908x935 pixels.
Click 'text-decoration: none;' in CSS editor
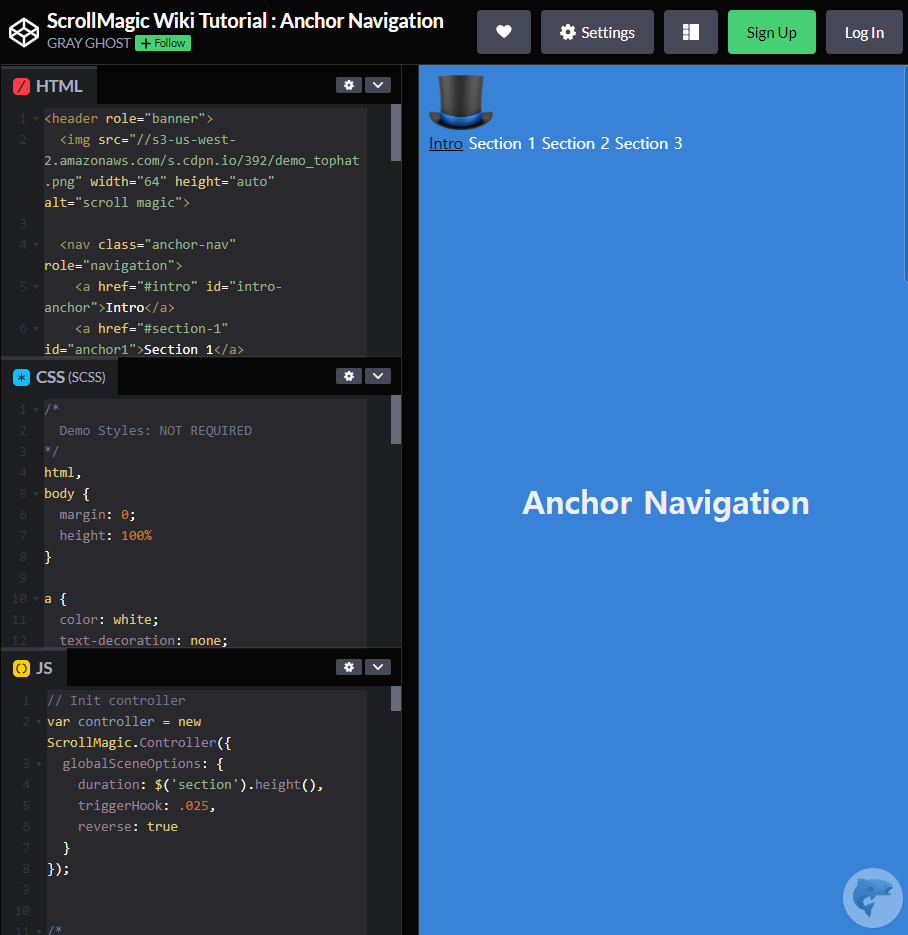[x=143, y=640]
